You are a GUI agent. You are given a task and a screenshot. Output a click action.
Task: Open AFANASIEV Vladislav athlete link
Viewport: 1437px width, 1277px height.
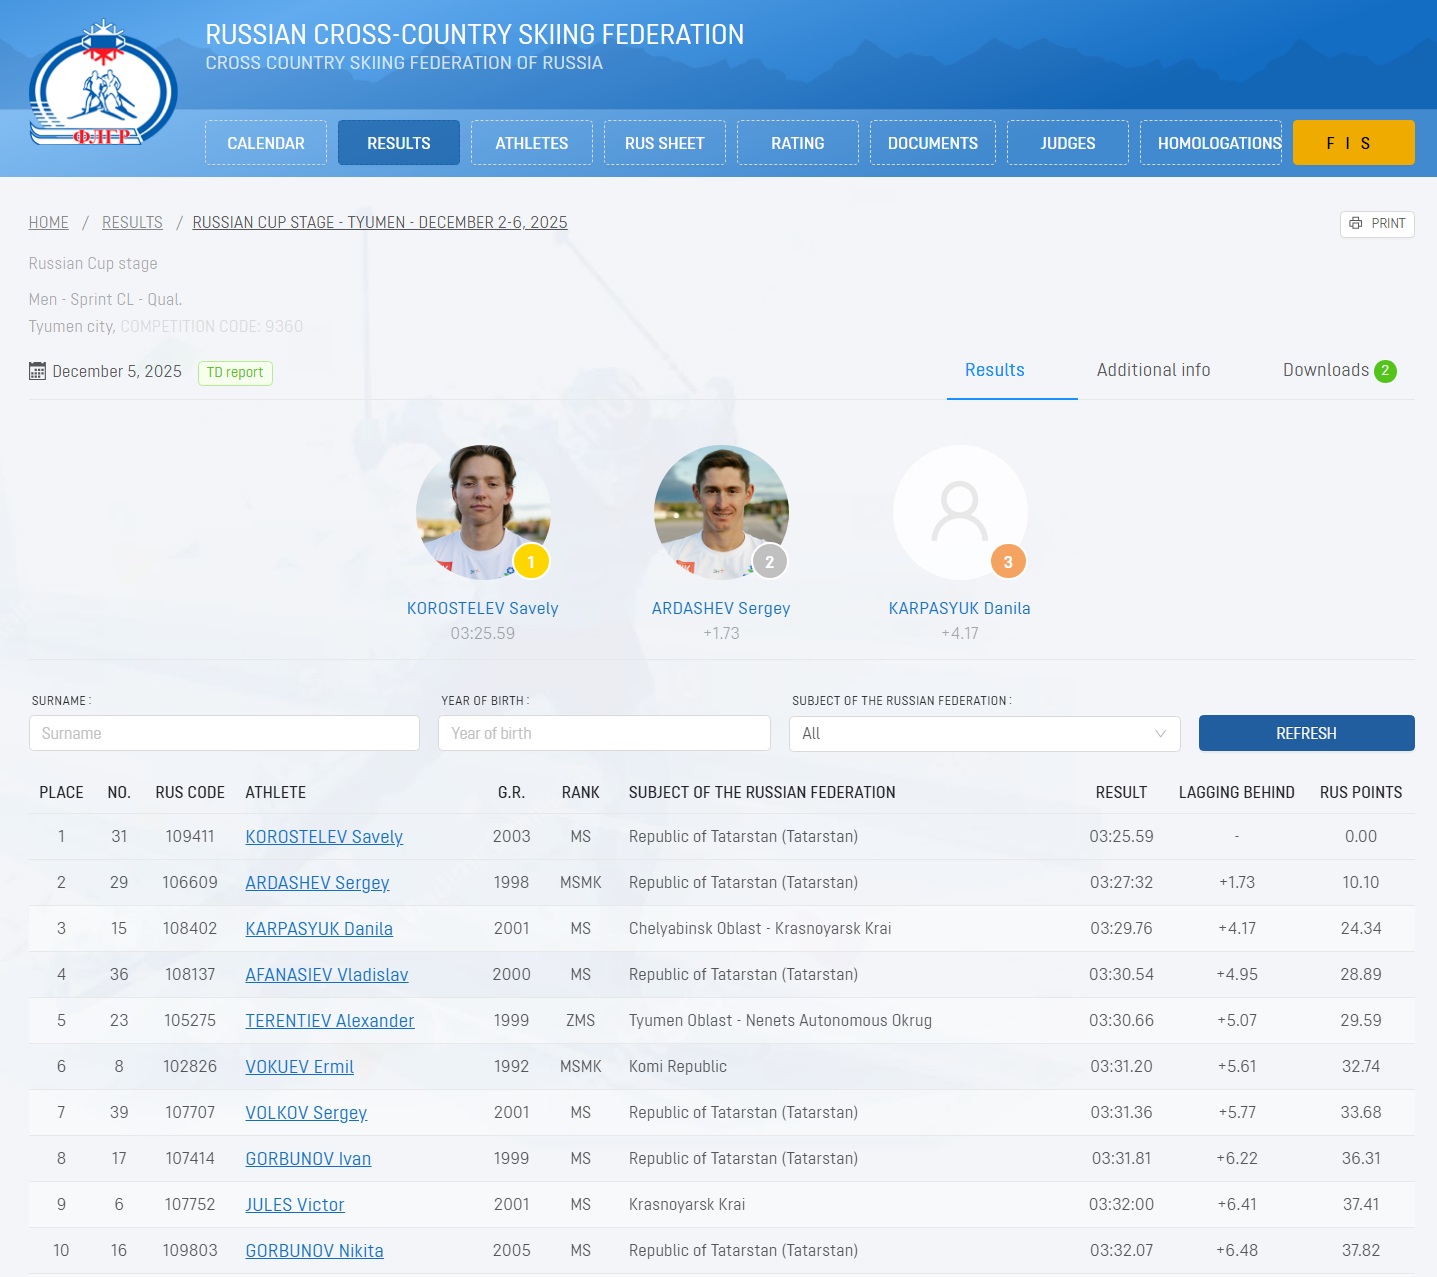click(x=327, y=975)
